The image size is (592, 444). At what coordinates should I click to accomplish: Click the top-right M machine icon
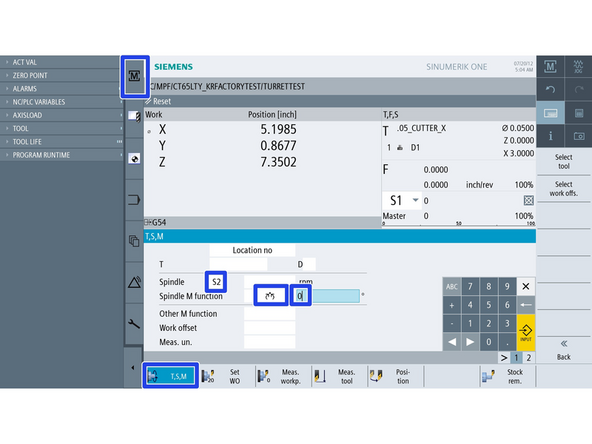click(x=550, y=67)
